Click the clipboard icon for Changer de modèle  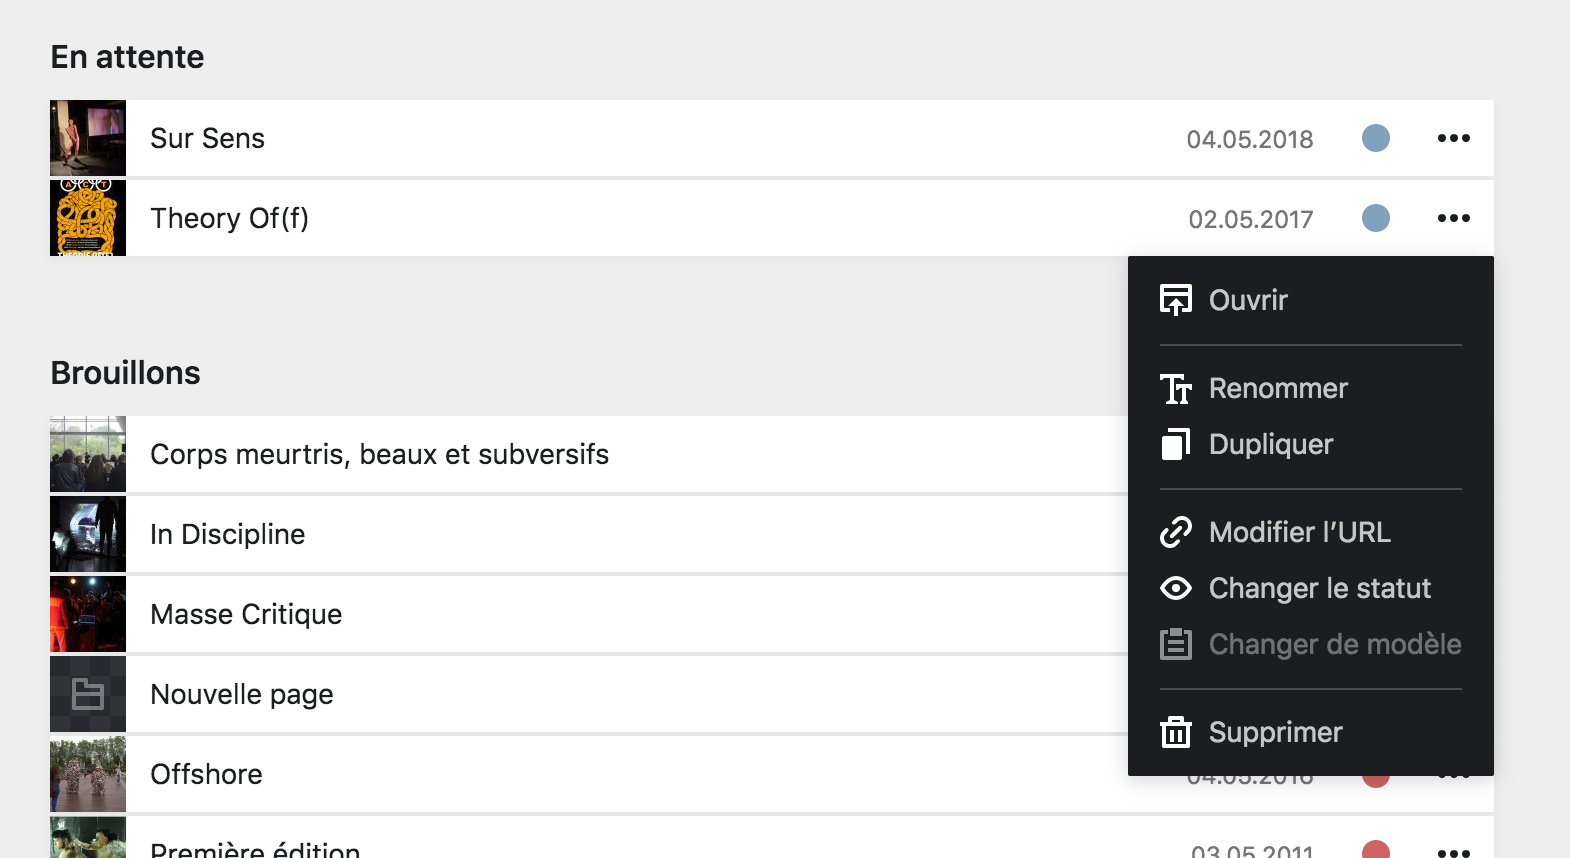pyautogui.click(x=1177, y=644)
